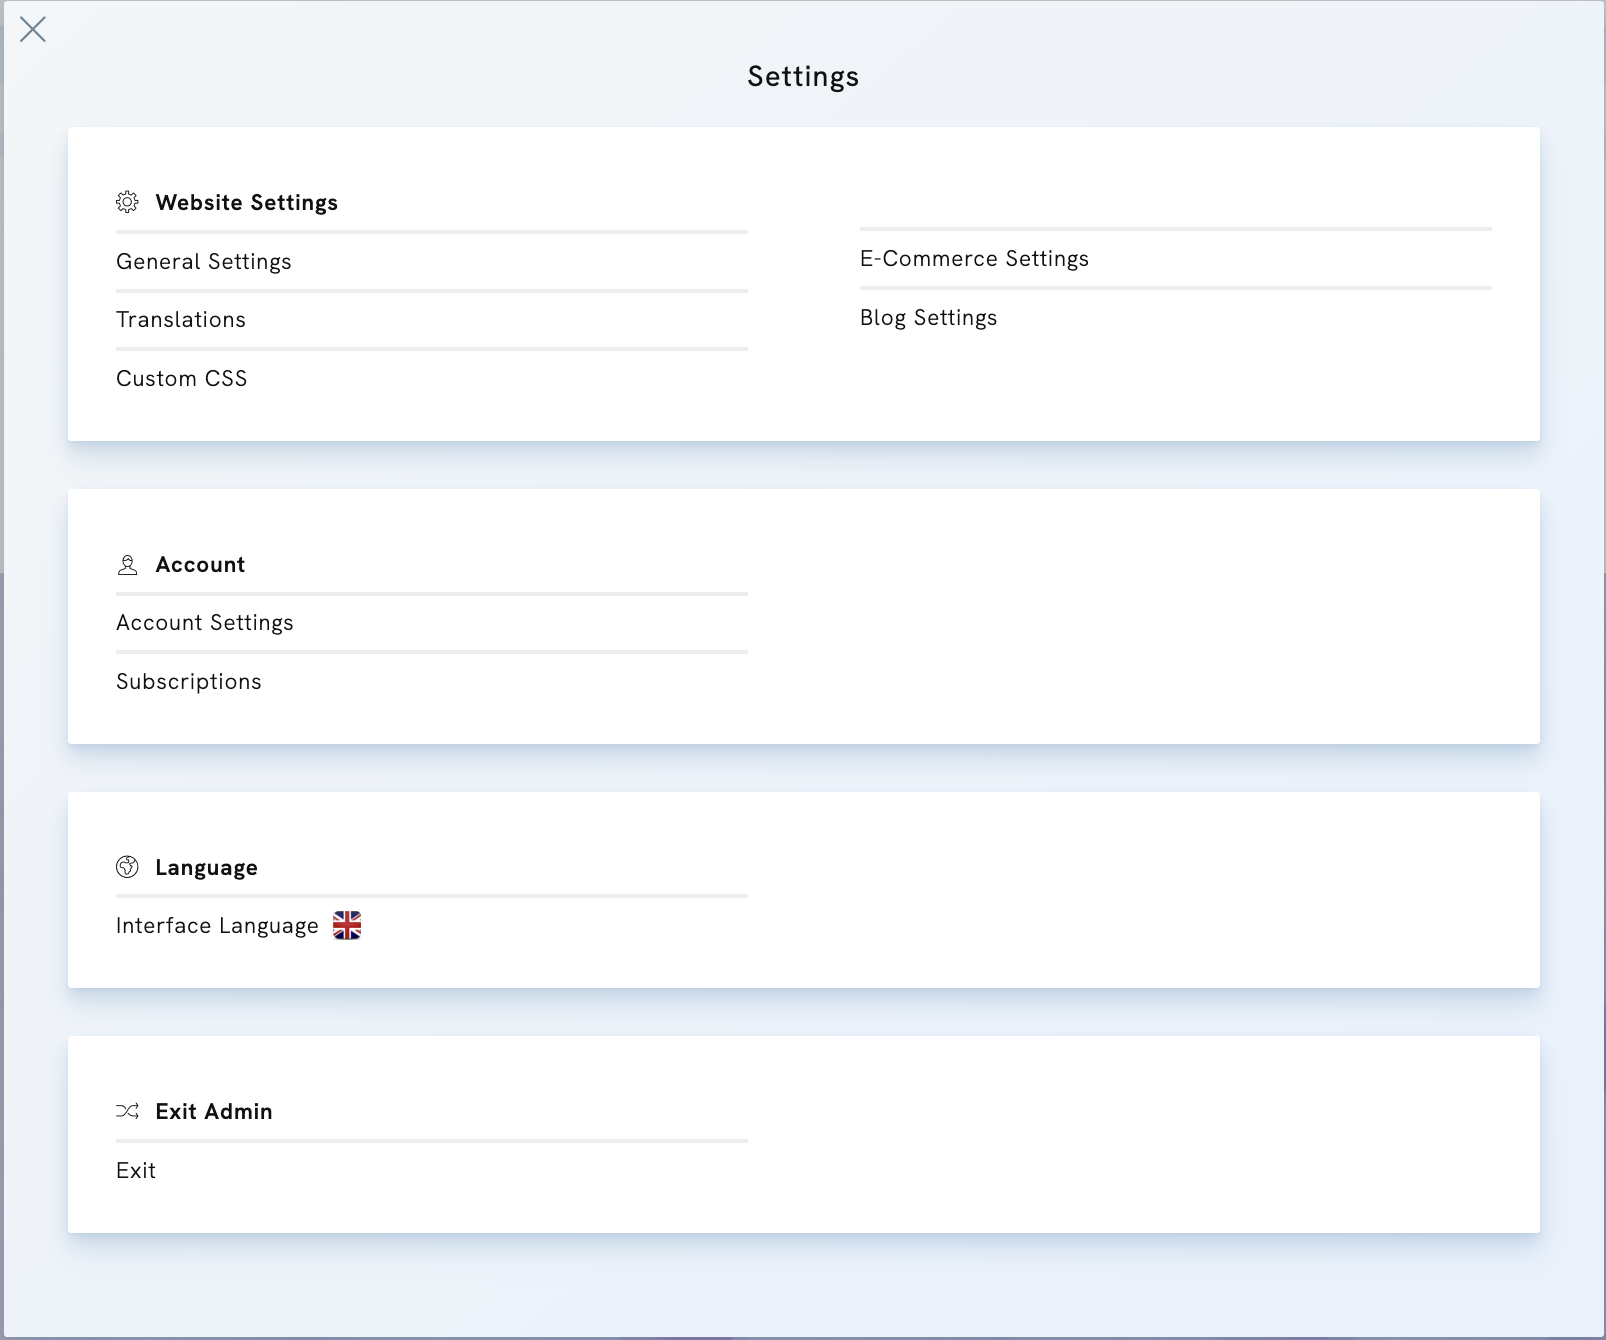Open Account Settings
The height and width of the screenshot is (1340, 1606).
[205, 622]
